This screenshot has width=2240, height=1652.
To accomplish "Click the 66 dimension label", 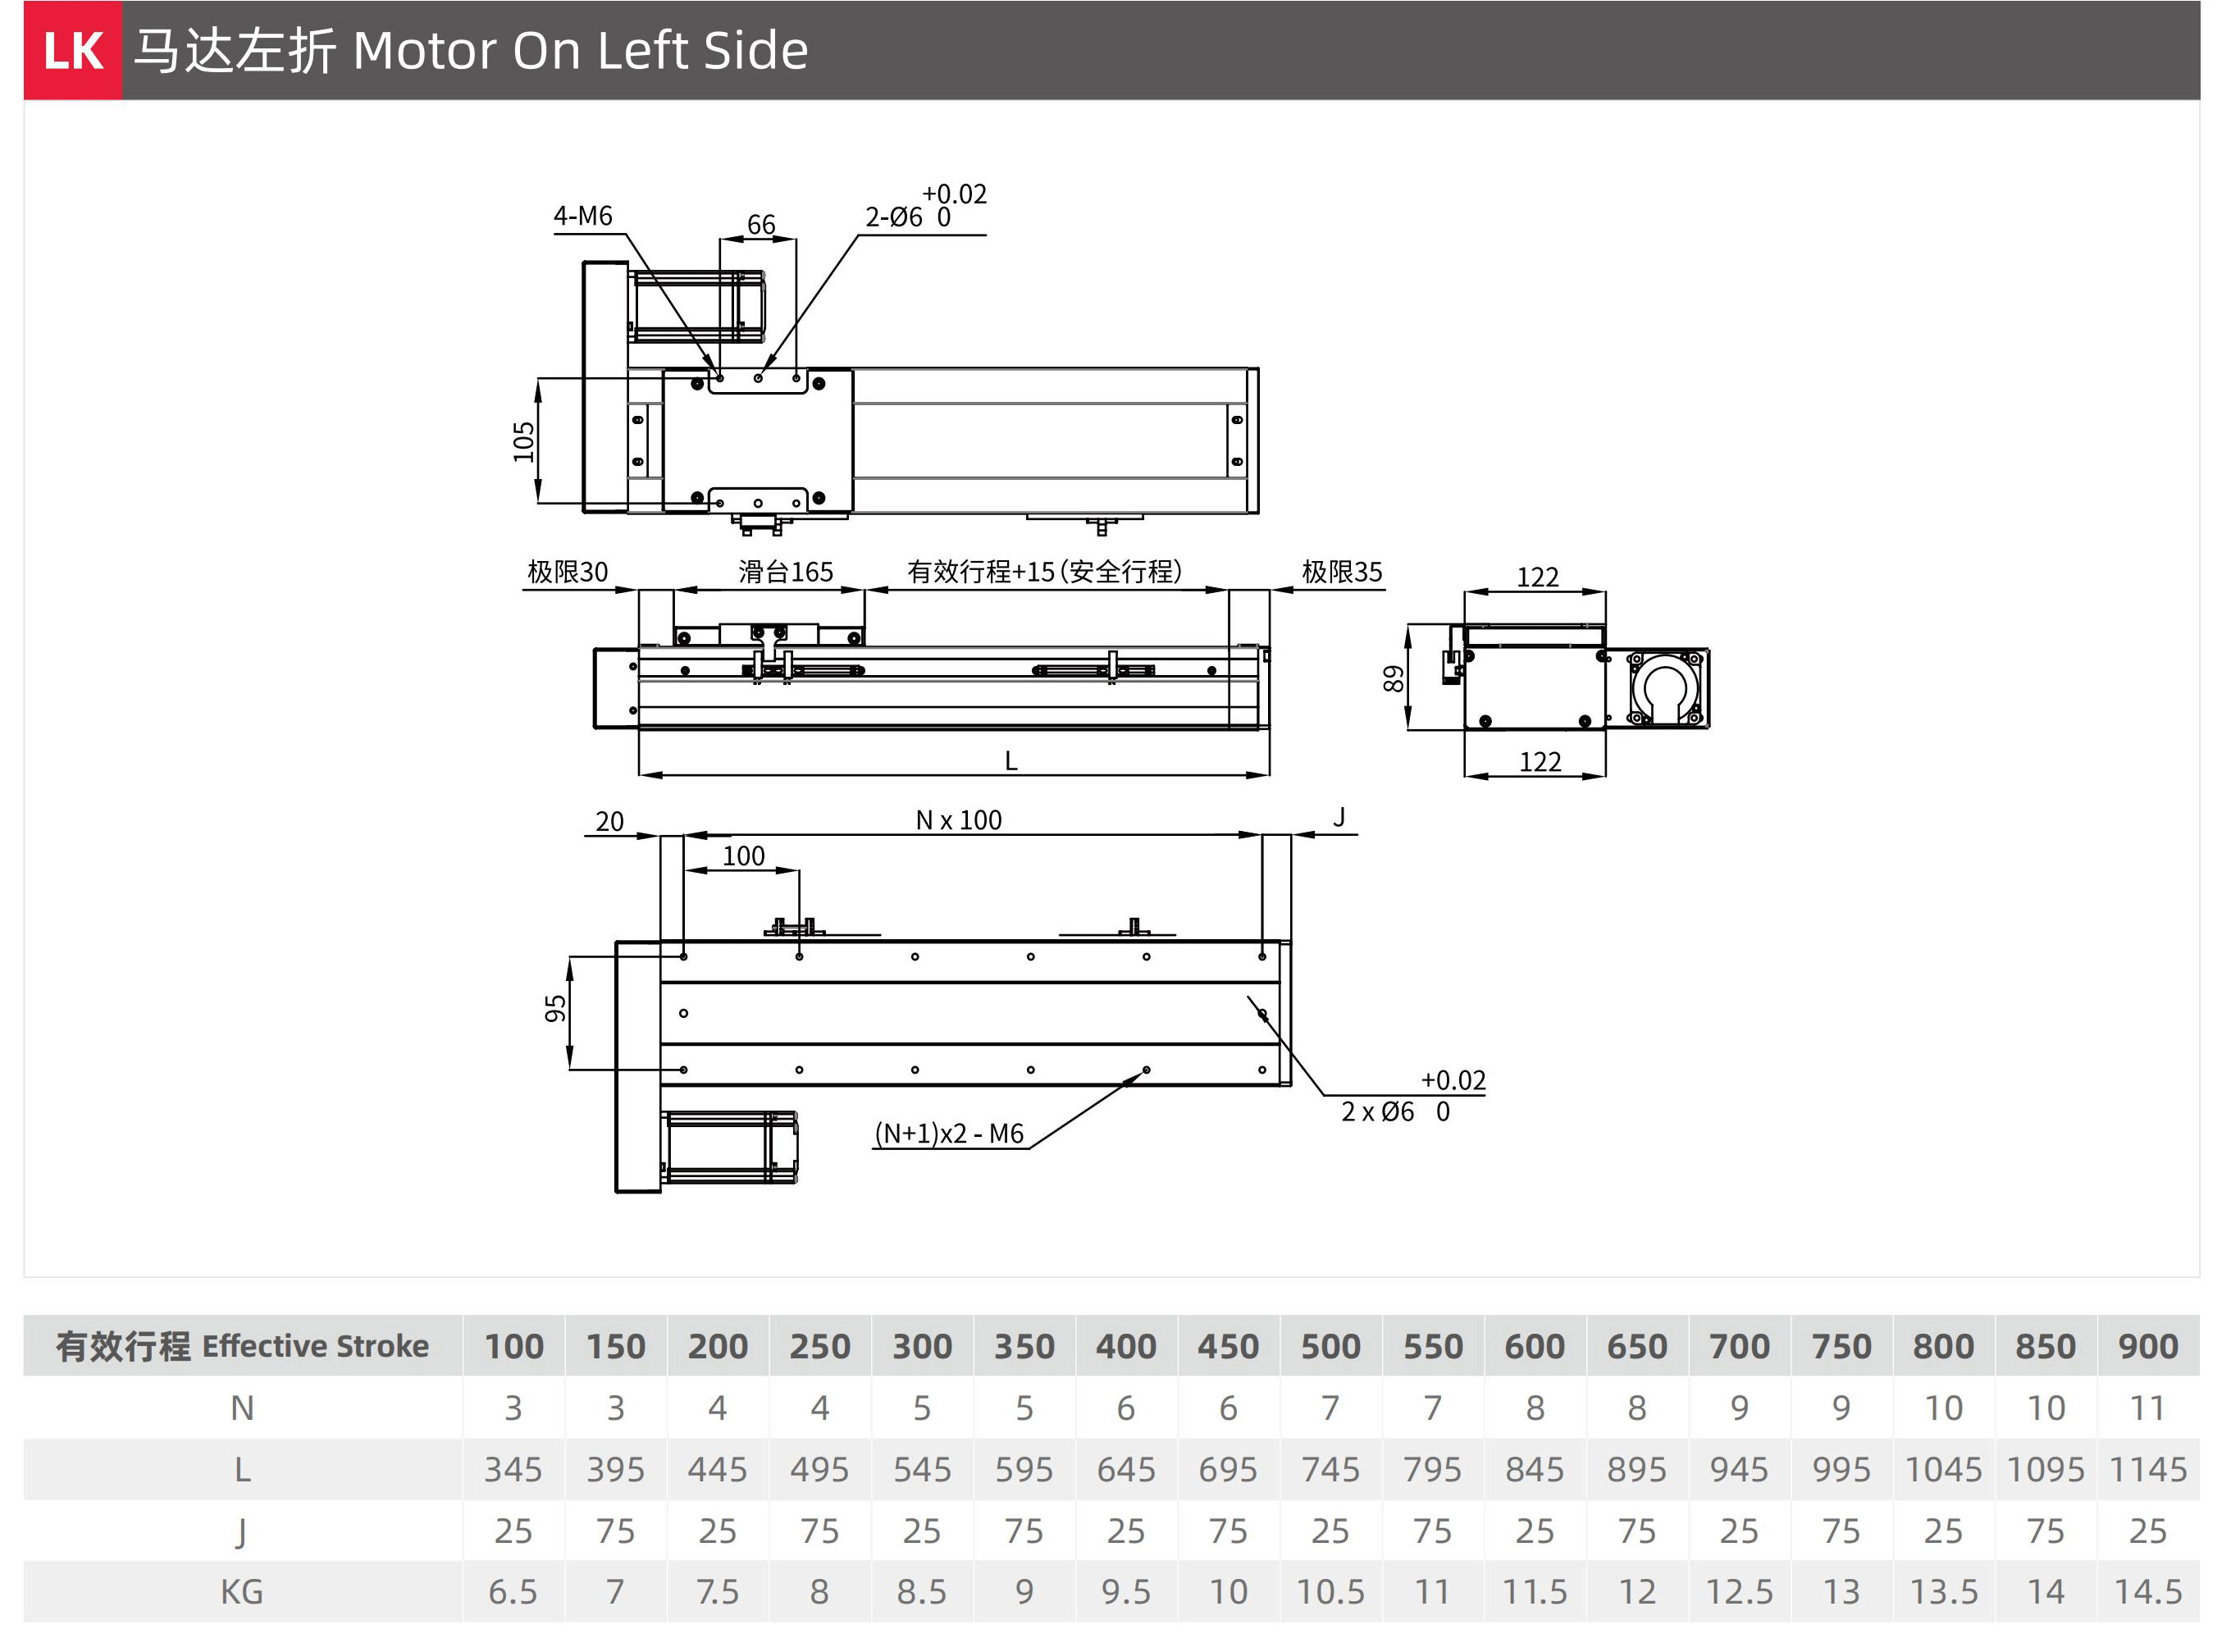I will coord(761,225).
